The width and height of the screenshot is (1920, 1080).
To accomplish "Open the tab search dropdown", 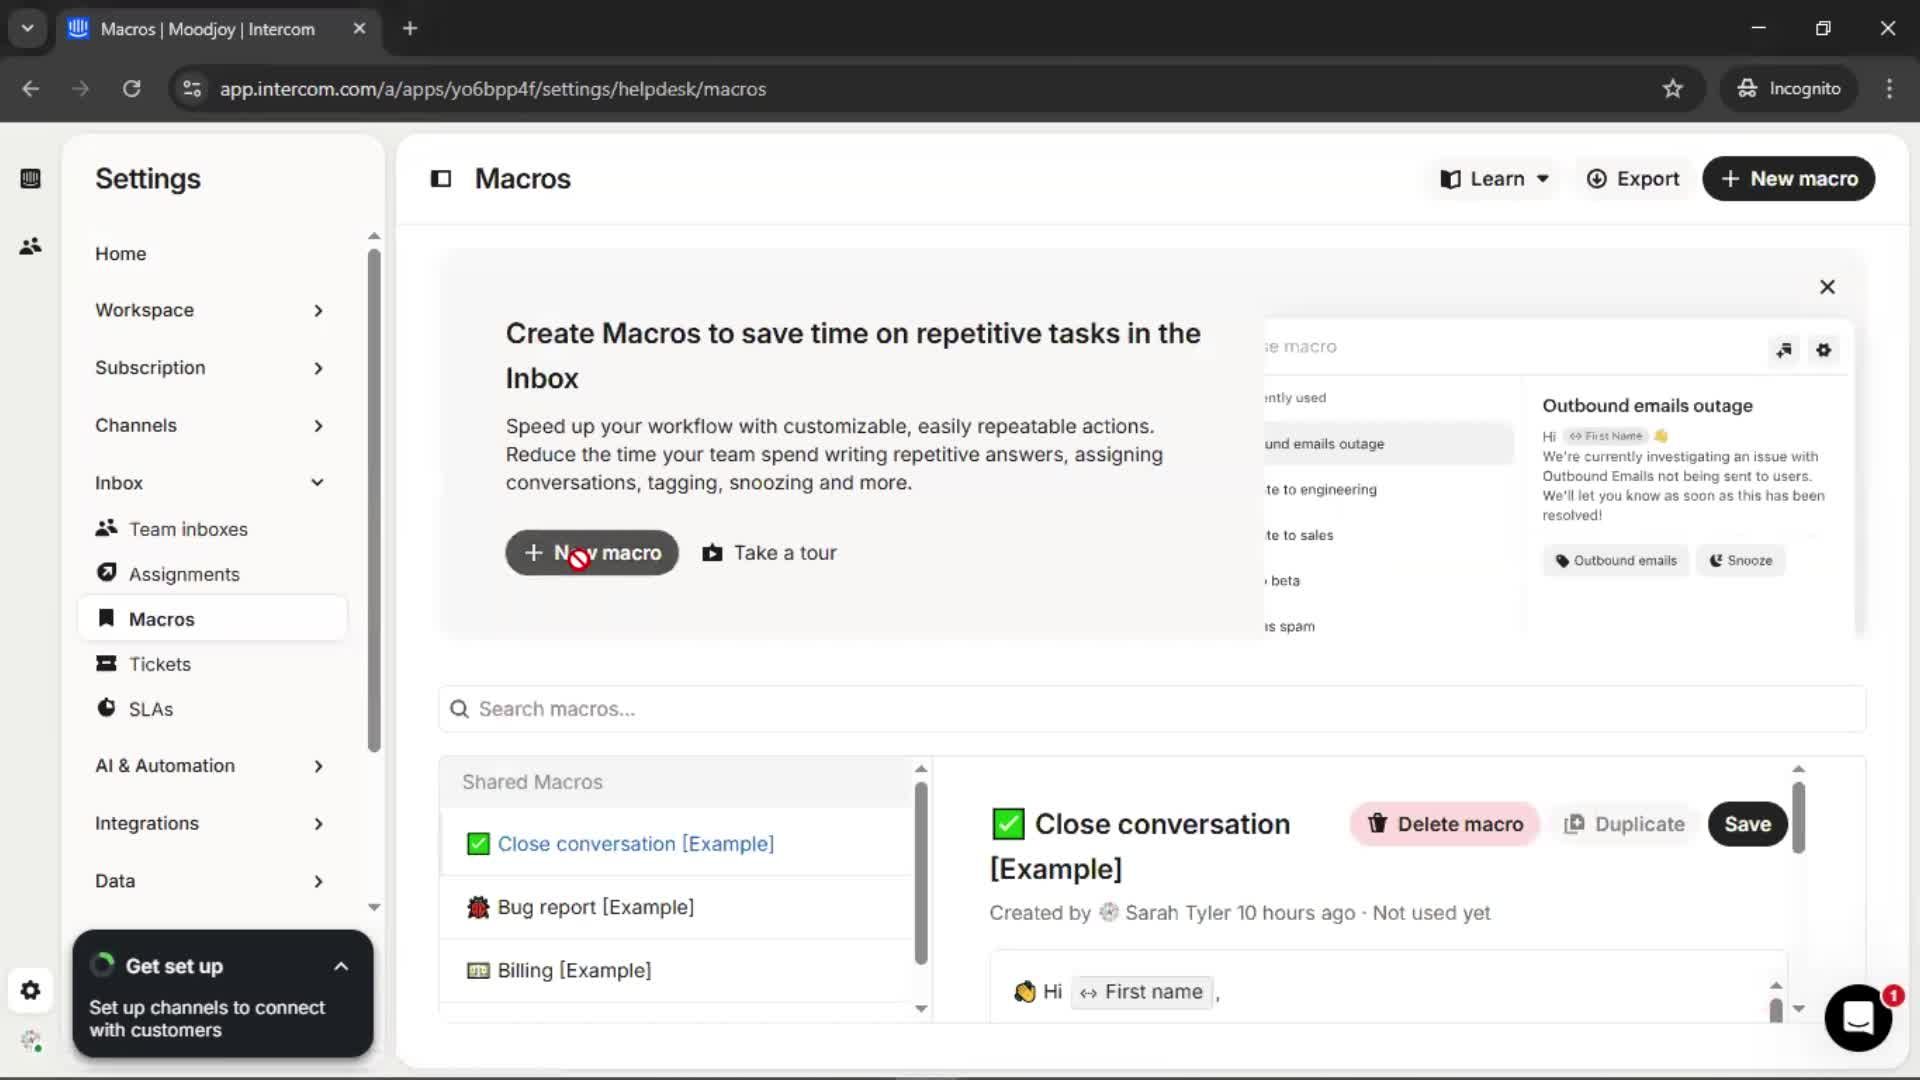I will tap(27, 29).
